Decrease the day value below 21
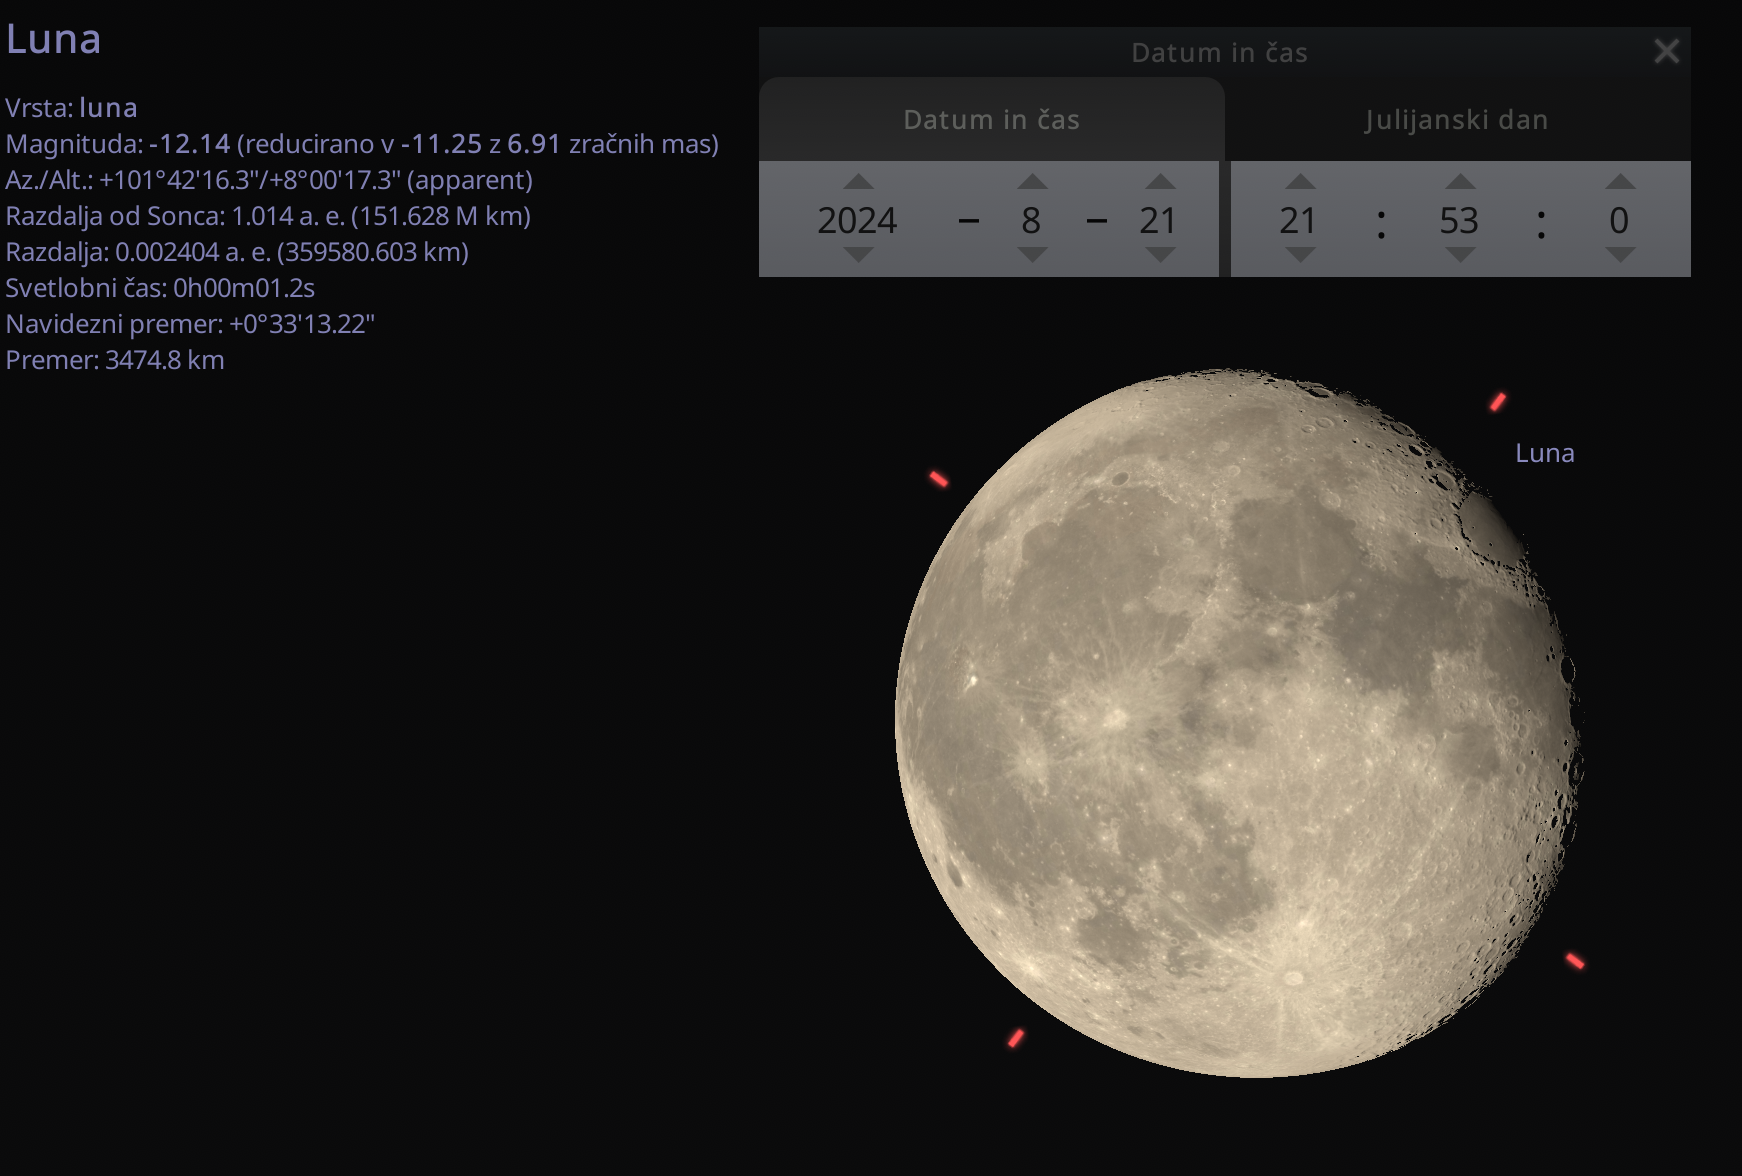 [1159, 255]
